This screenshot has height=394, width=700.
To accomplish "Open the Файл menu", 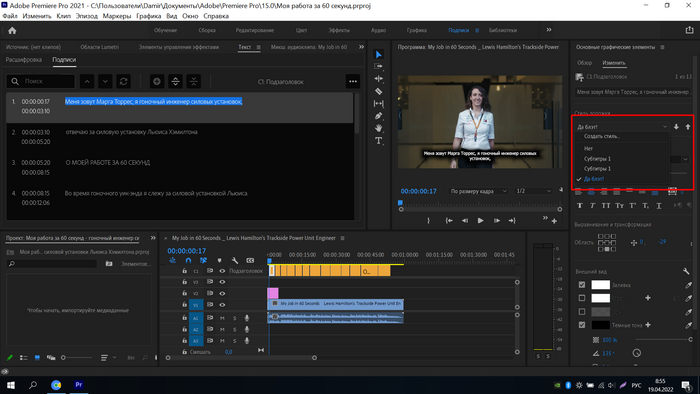I will [x=10, y=16].
